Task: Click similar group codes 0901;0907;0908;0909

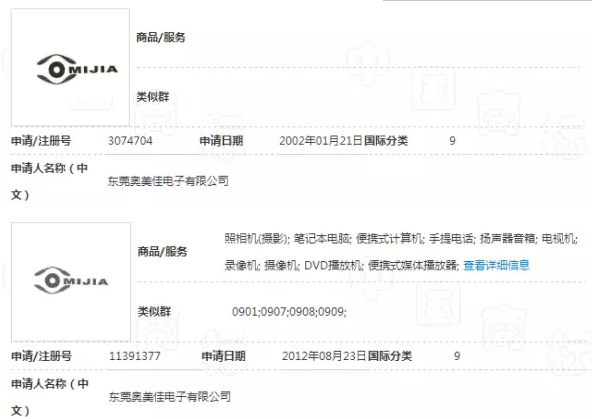Action: click(289, 312)
